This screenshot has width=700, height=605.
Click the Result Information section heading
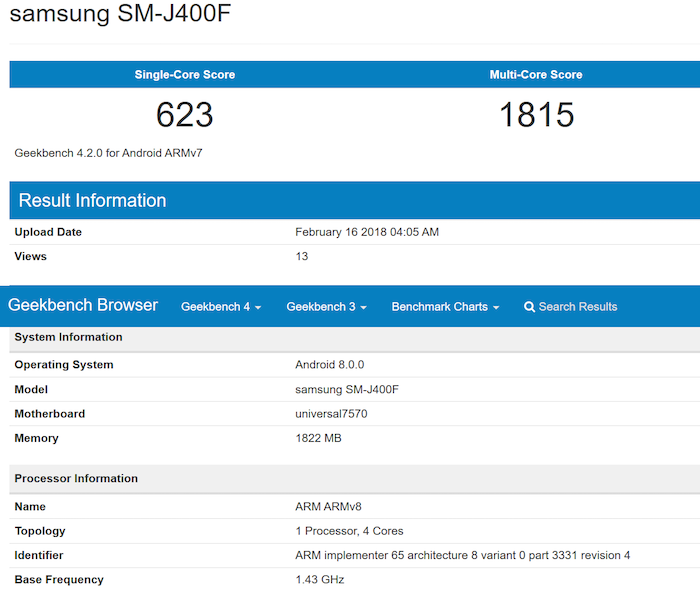[x=92, y=200]
